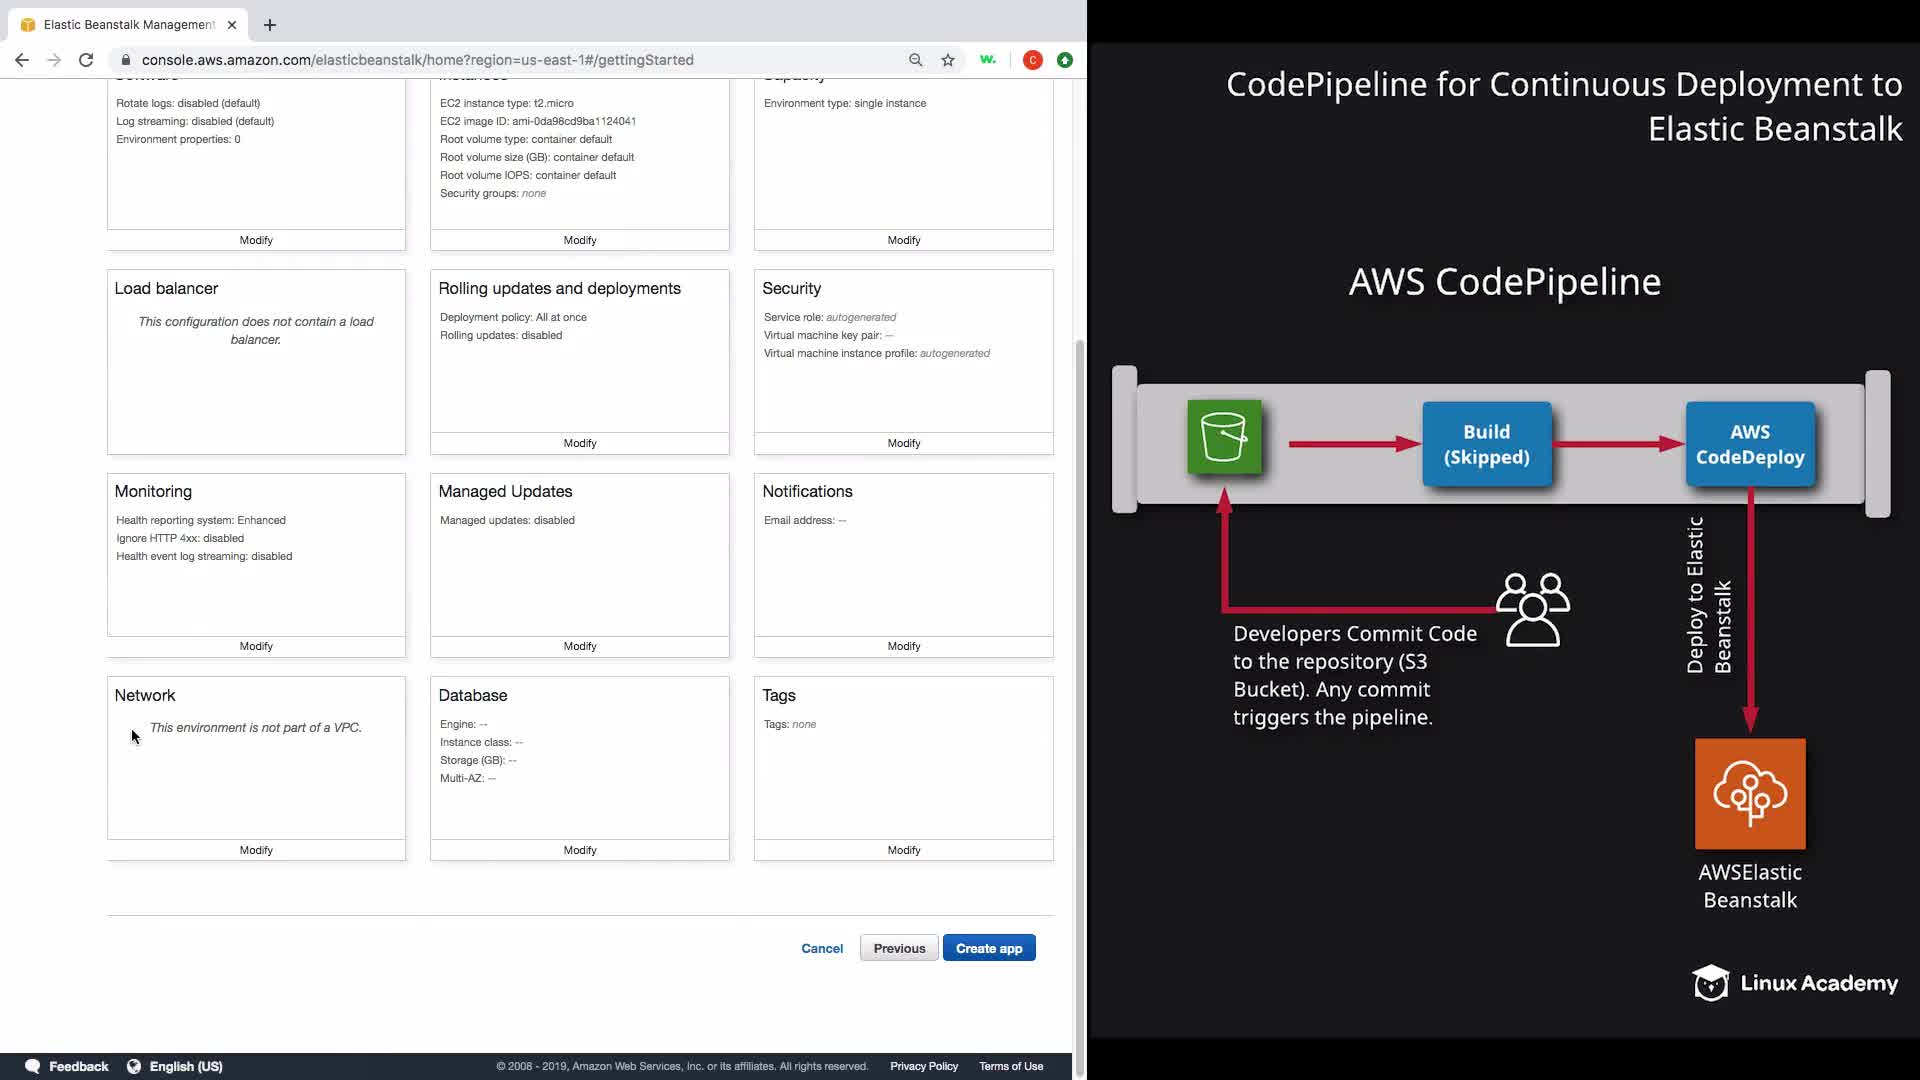This screenshot has width=1920, height=1080.
Task: Click the globe language icon
Action: (x=134, y=1066)
